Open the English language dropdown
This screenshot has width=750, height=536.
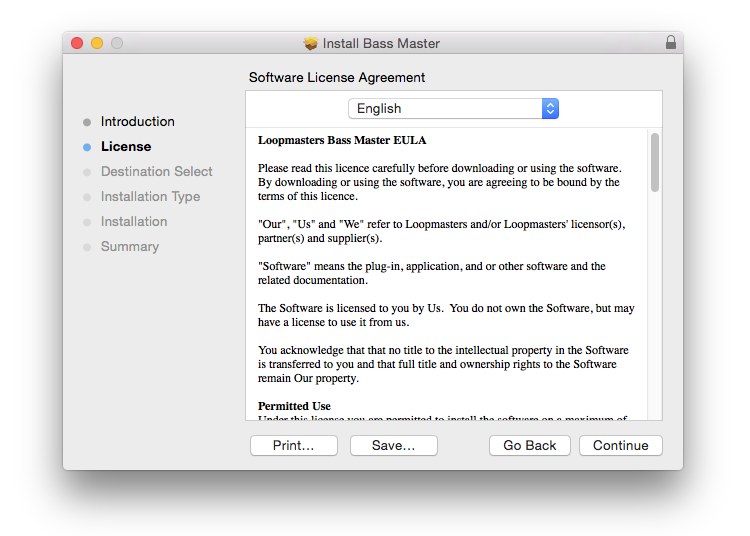click(x=452, y=109)
